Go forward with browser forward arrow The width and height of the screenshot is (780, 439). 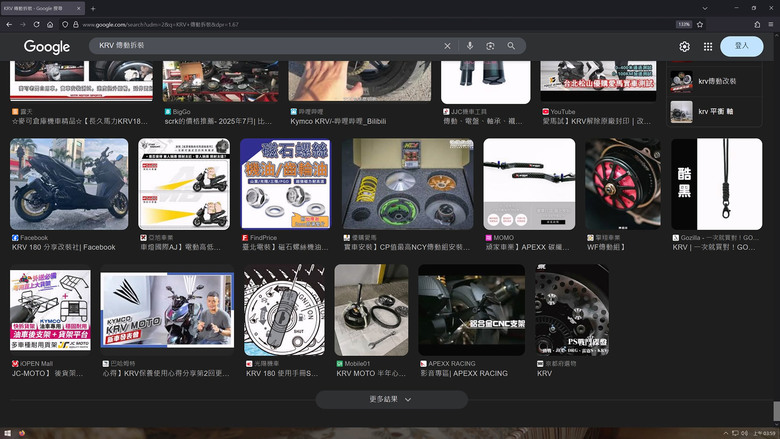tap(23, 24)
